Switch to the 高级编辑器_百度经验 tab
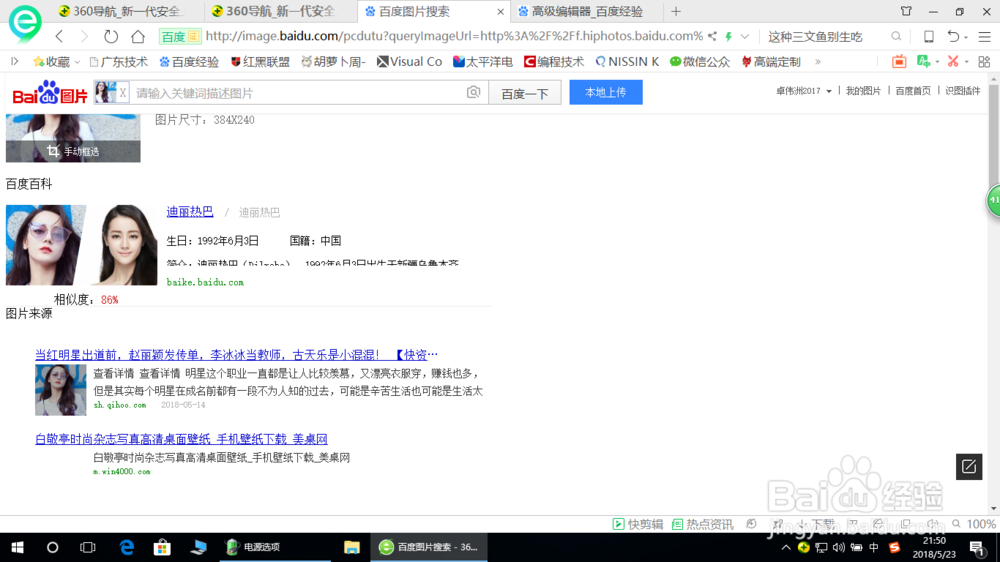 [587, 11]
